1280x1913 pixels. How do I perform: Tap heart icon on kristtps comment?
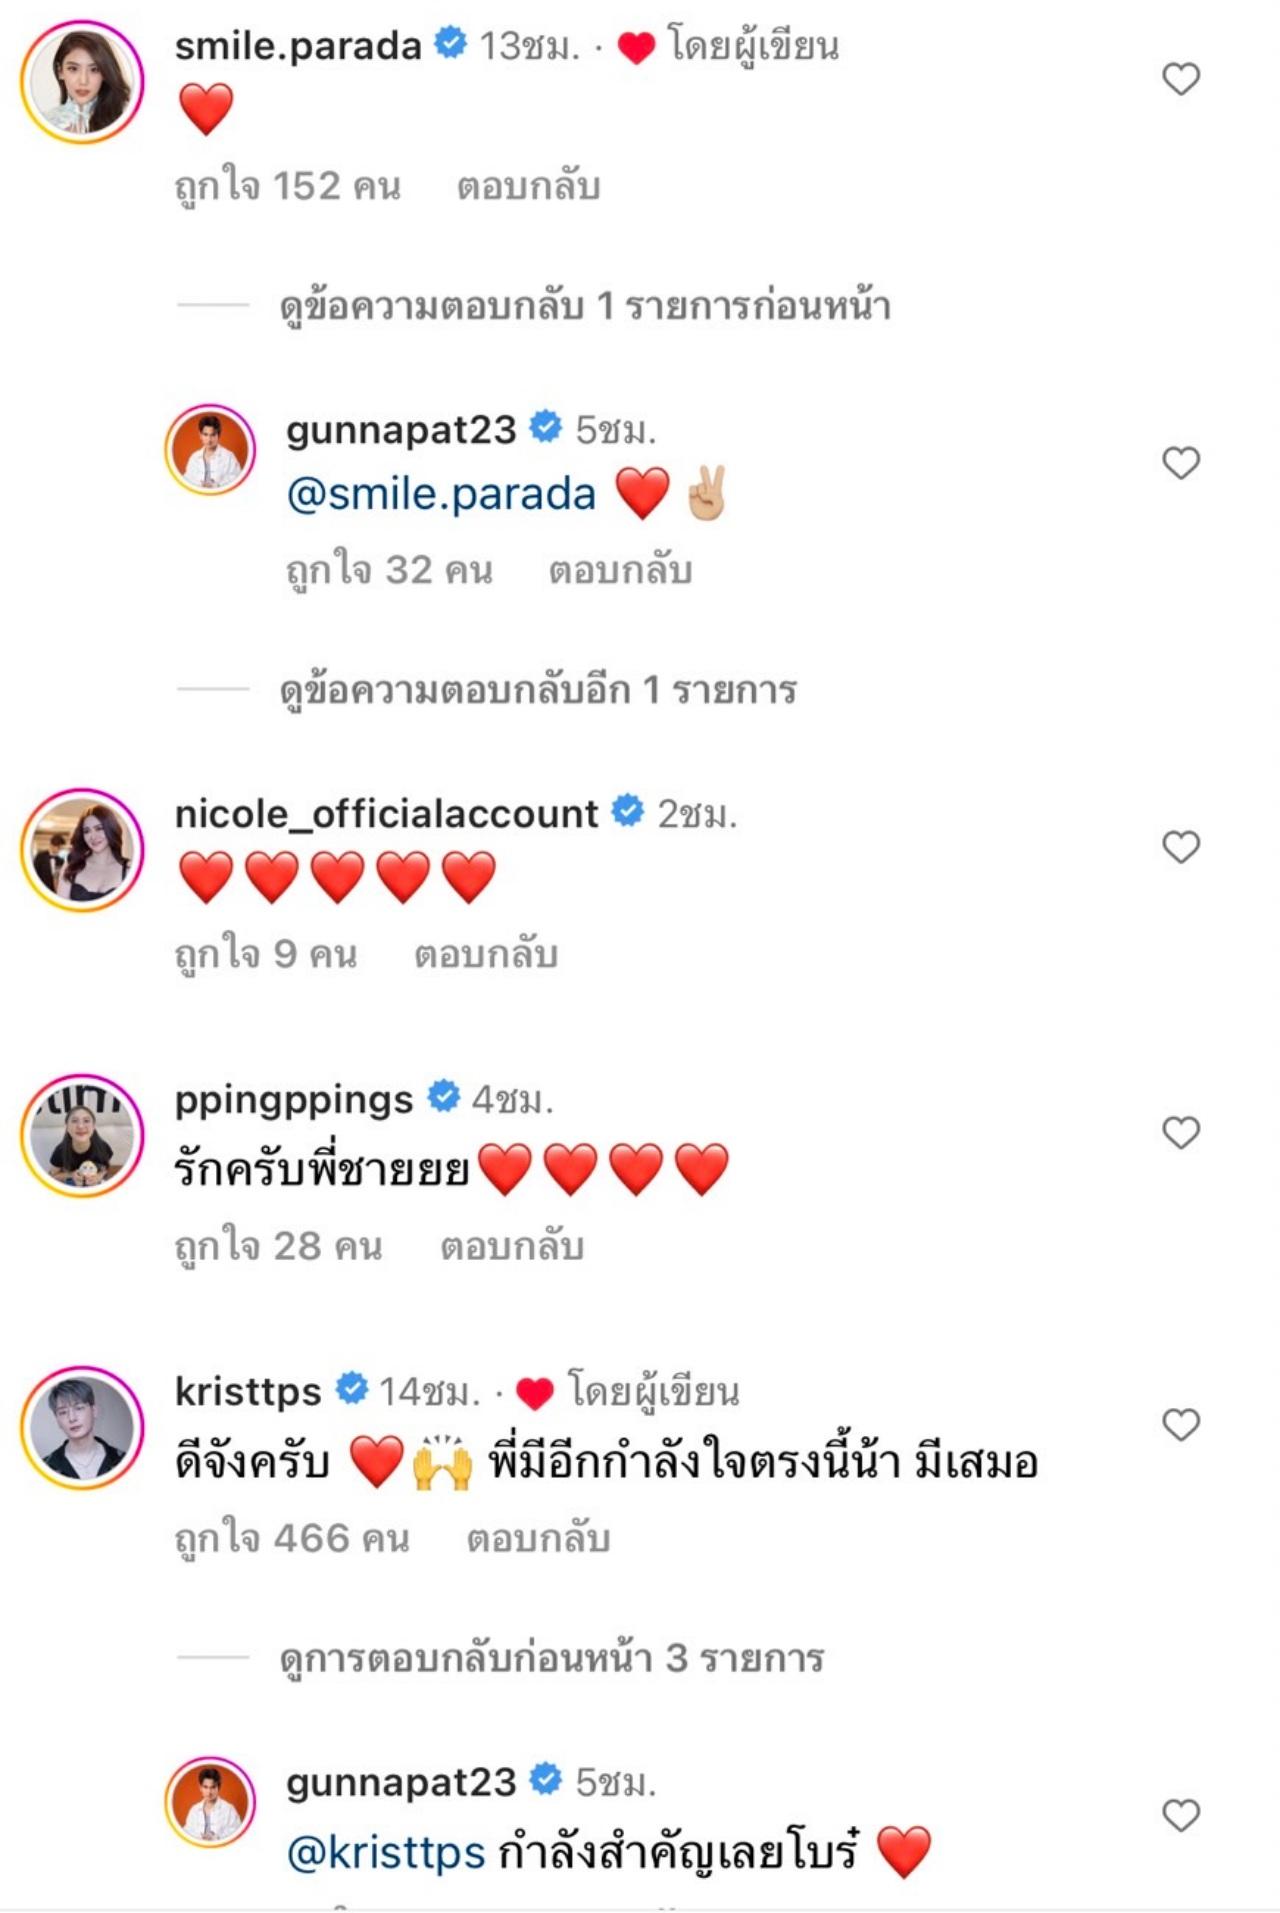point(1181,1424)
